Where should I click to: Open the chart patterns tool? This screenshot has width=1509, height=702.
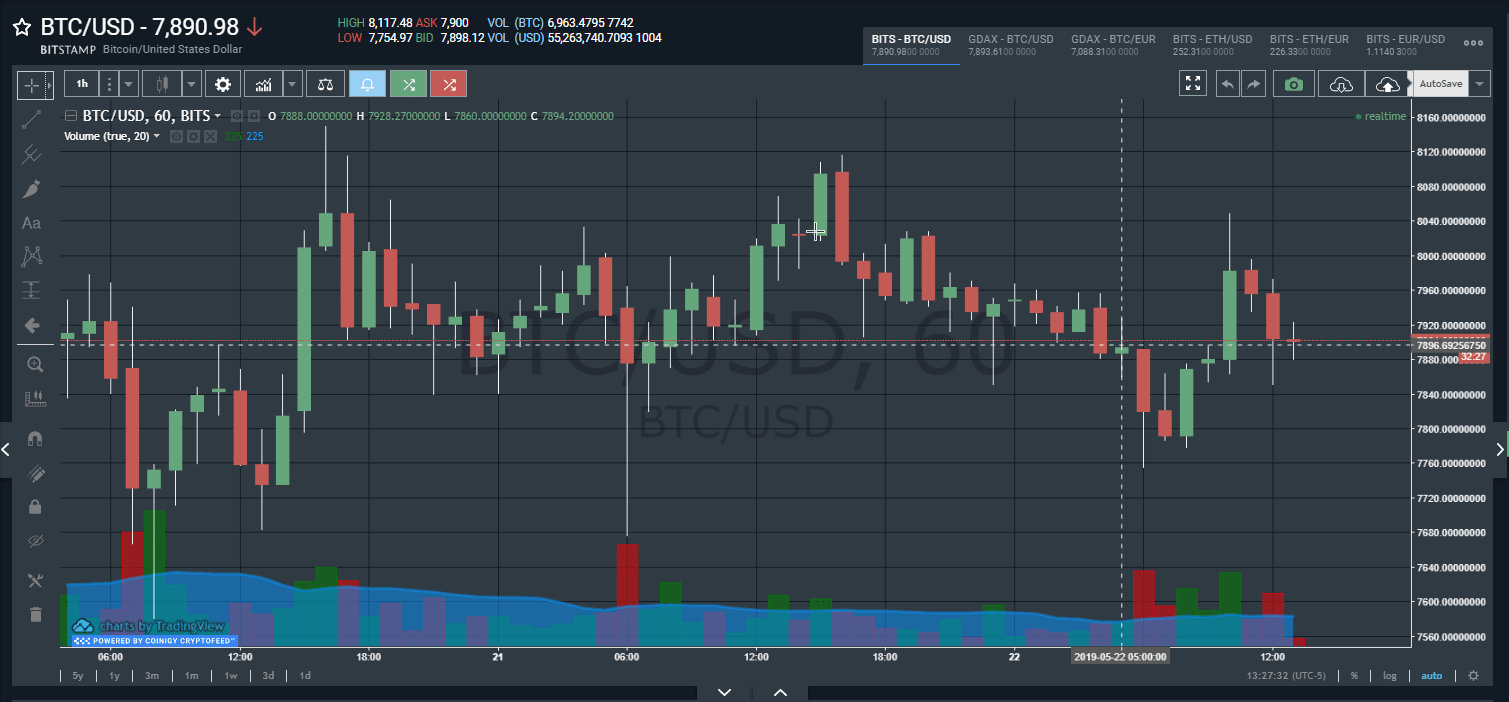click(32, 256)
